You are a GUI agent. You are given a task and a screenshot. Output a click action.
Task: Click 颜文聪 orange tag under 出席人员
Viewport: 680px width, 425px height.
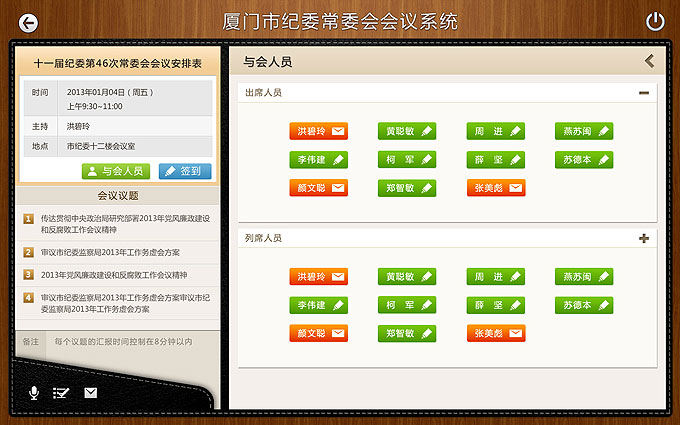tap(319, 188)
